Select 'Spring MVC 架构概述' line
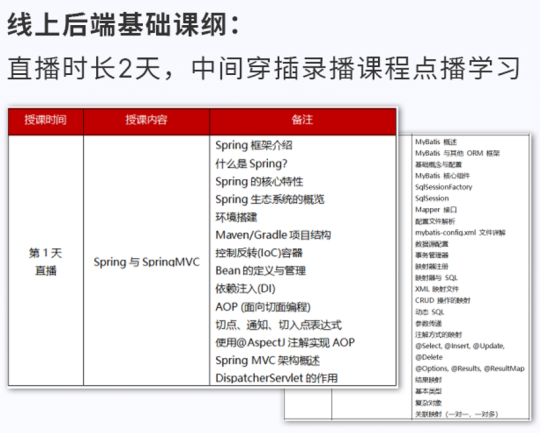This screenshot has height=434, width=540. [x=268, y=361]
